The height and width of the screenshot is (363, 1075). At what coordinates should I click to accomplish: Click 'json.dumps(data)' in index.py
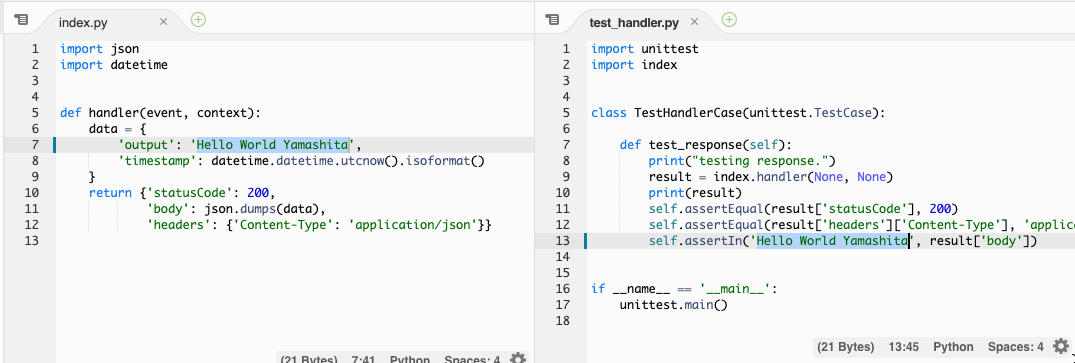click(262, 209)
